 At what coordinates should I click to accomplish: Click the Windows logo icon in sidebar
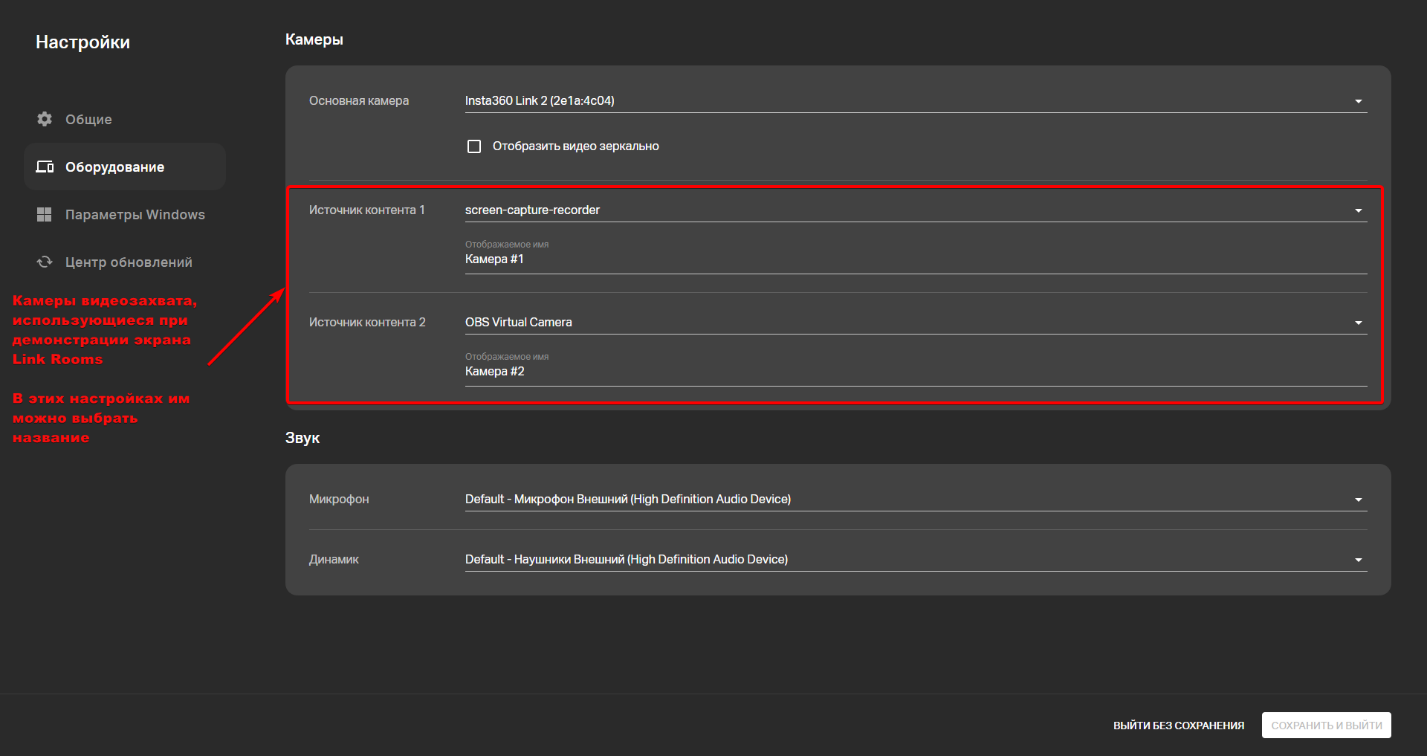coord(44,215)
